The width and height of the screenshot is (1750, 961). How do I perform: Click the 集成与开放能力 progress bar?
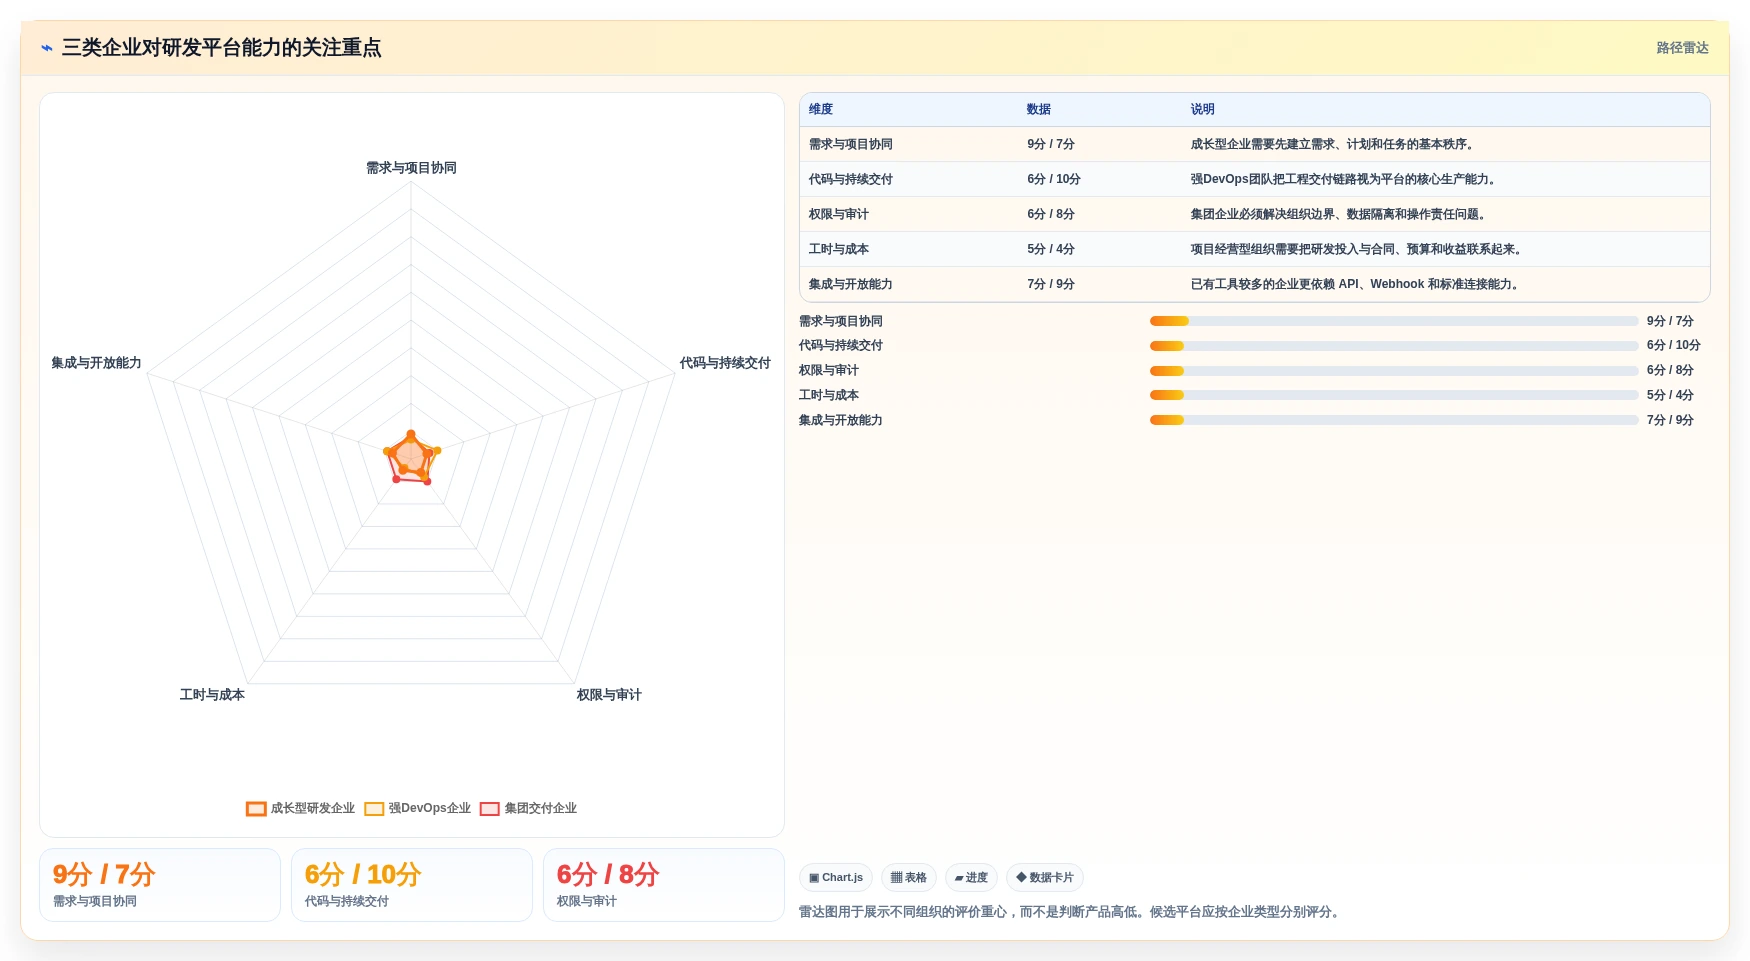(x=1394, y=420)
